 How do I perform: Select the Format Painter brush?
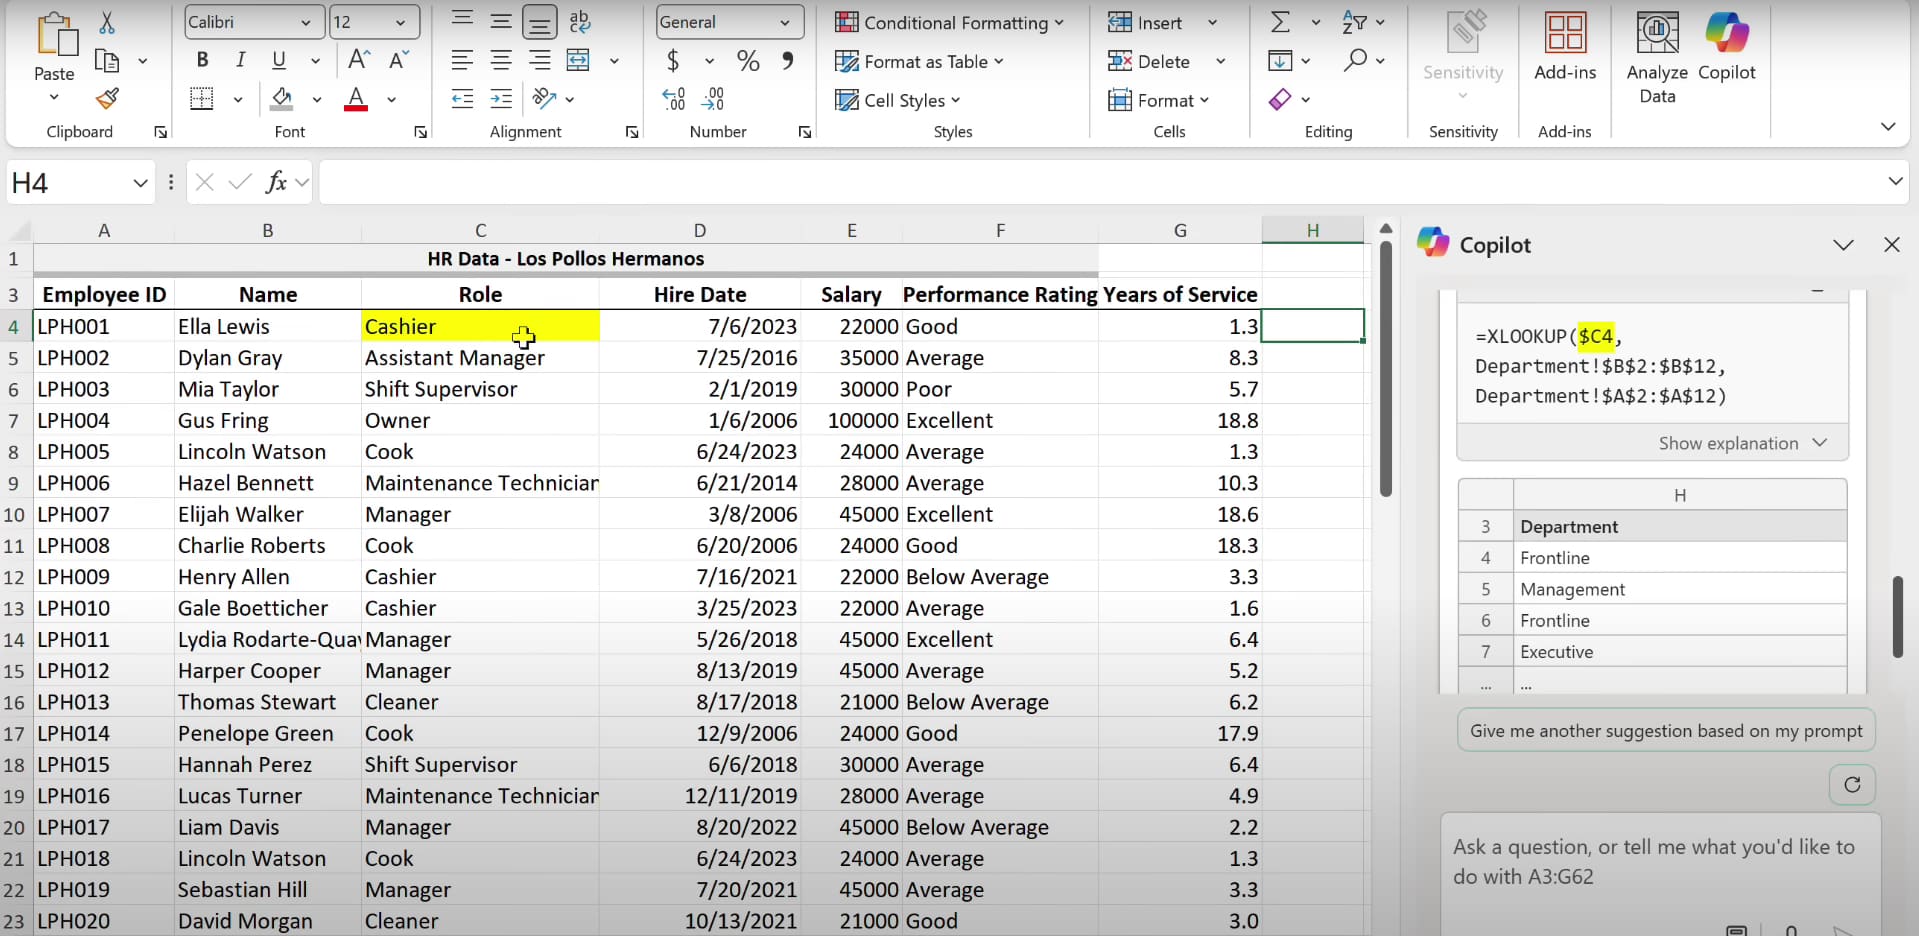107,99
